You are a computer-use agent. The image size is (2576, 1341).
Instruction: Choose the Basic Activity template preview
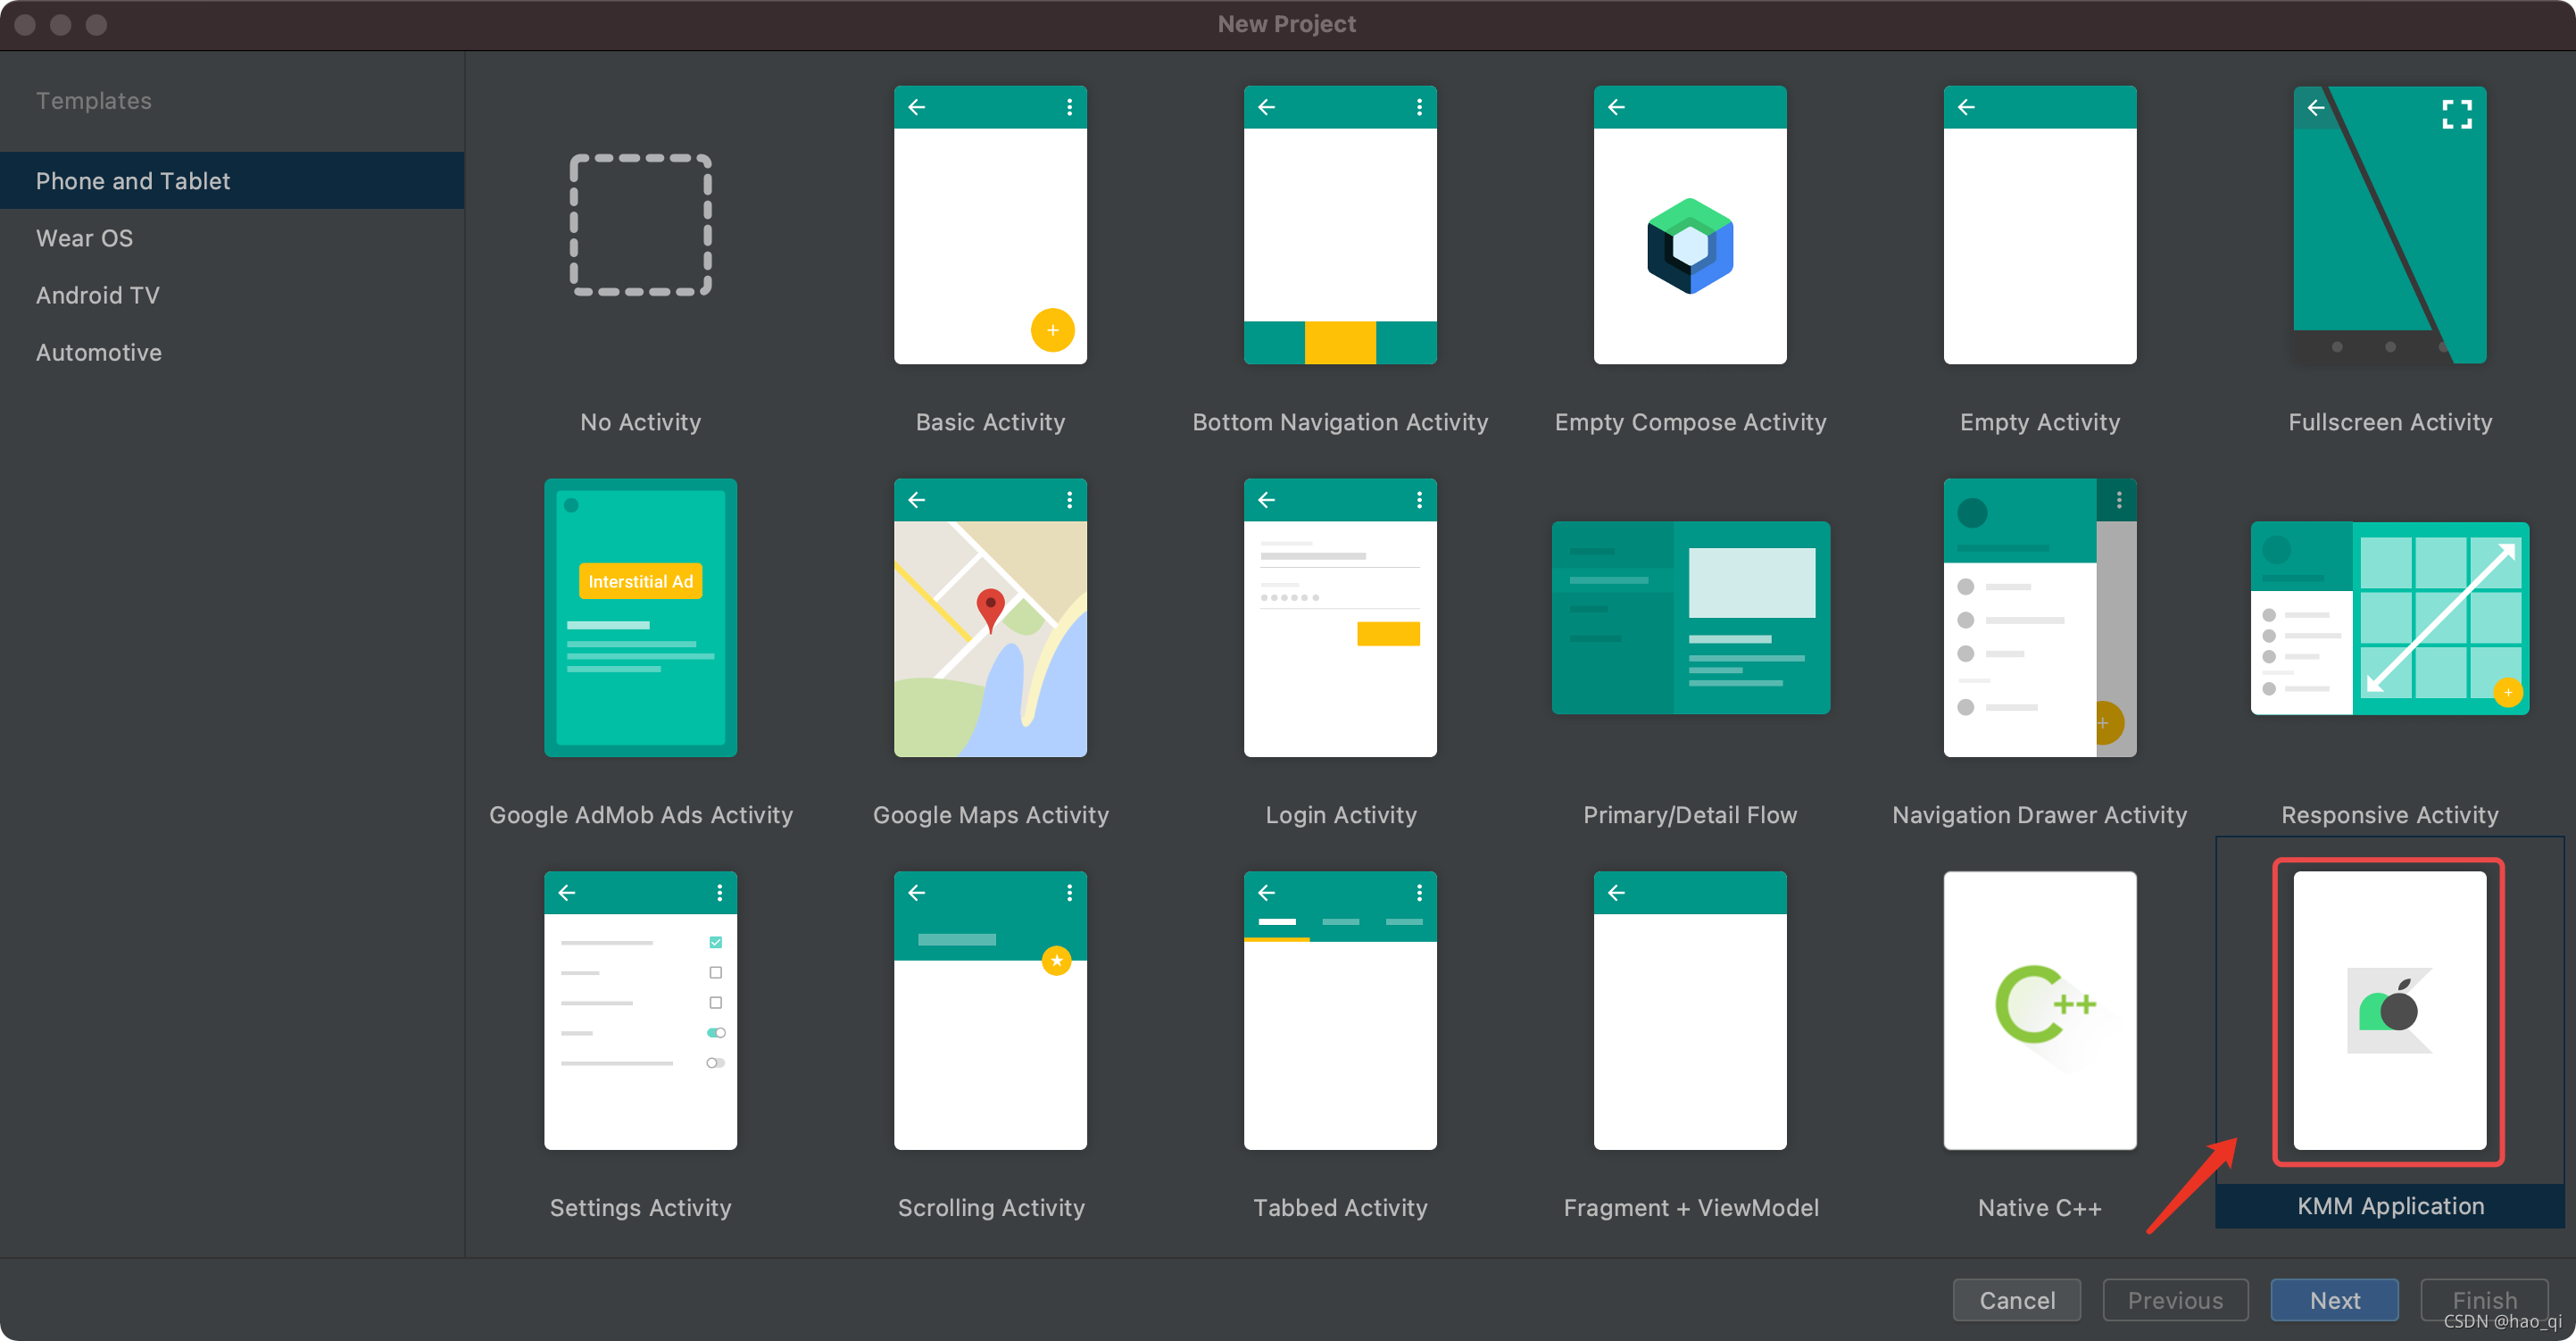(x=990, y=225)
